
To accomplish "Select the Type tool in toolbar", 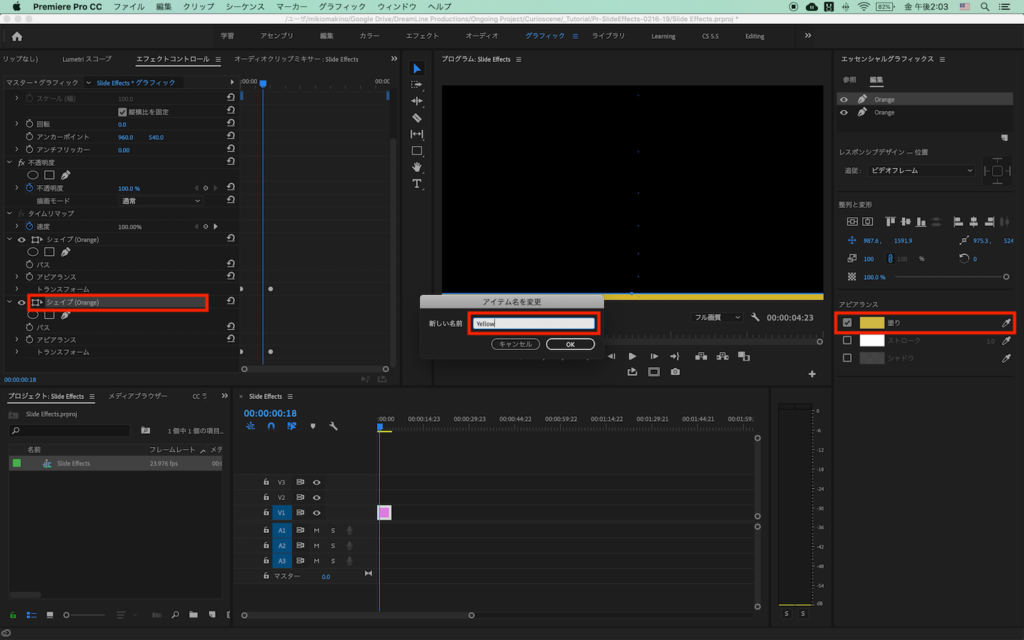I will [417, 183].
